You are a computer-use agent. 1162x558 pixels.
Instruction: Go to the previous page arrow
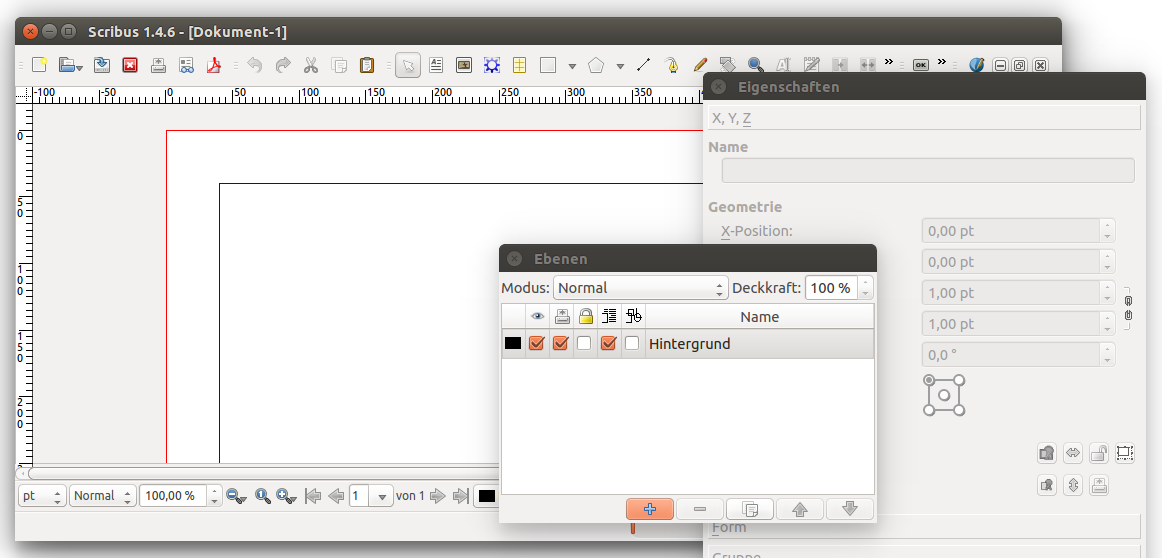[336, 496]
